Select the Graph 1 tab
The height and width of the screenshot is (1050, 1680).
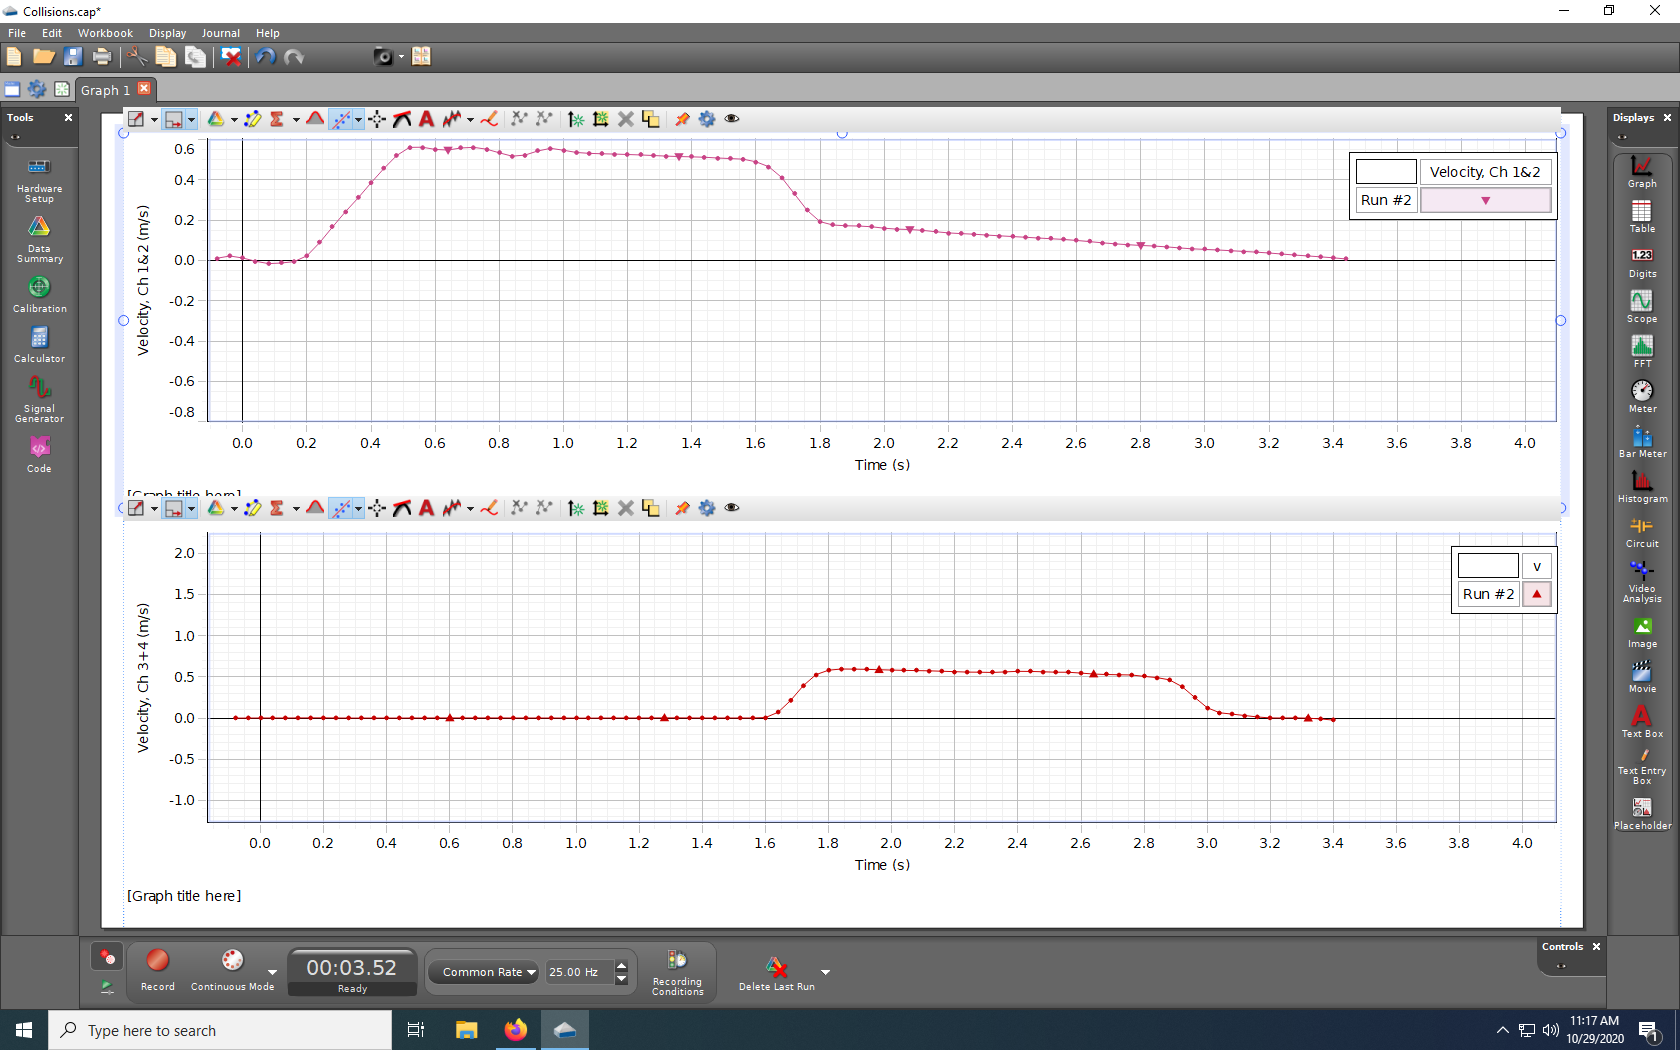(x=105, y=90)
